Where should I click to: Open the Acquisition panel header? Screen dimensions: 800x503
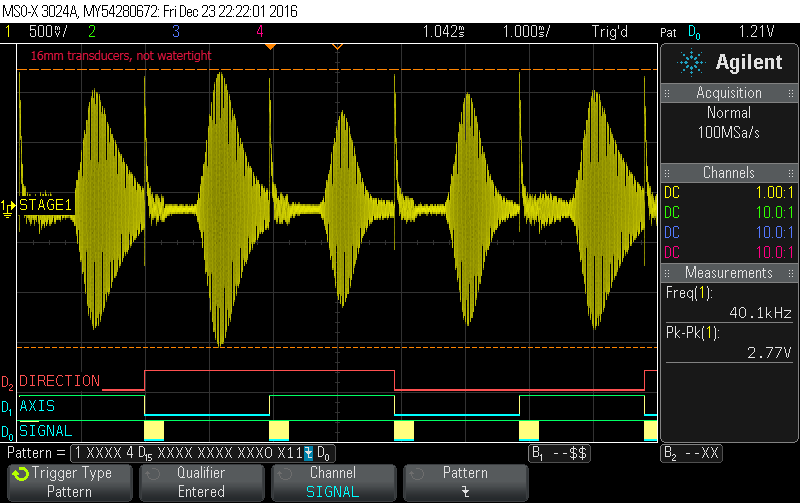click(729, 93)
